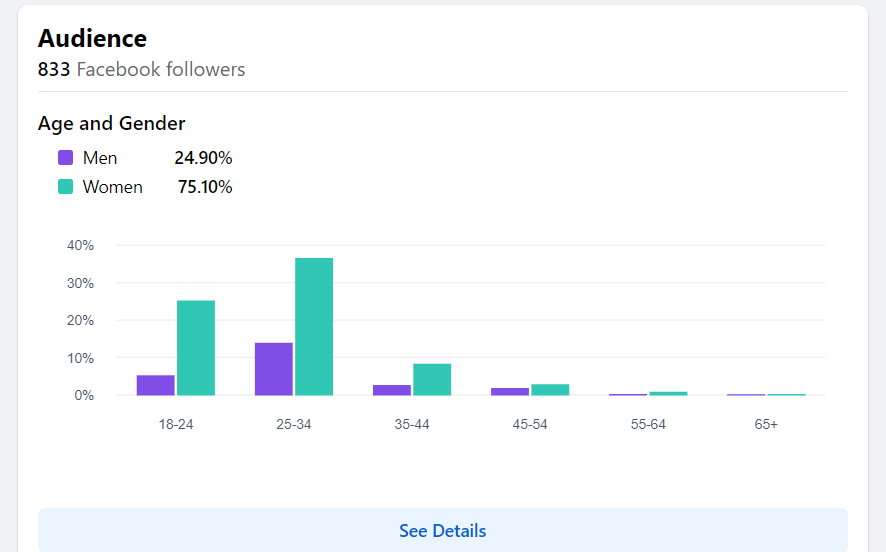Select the Men legend label
This screenshot has height=552, width=886.
coord(100,158)
